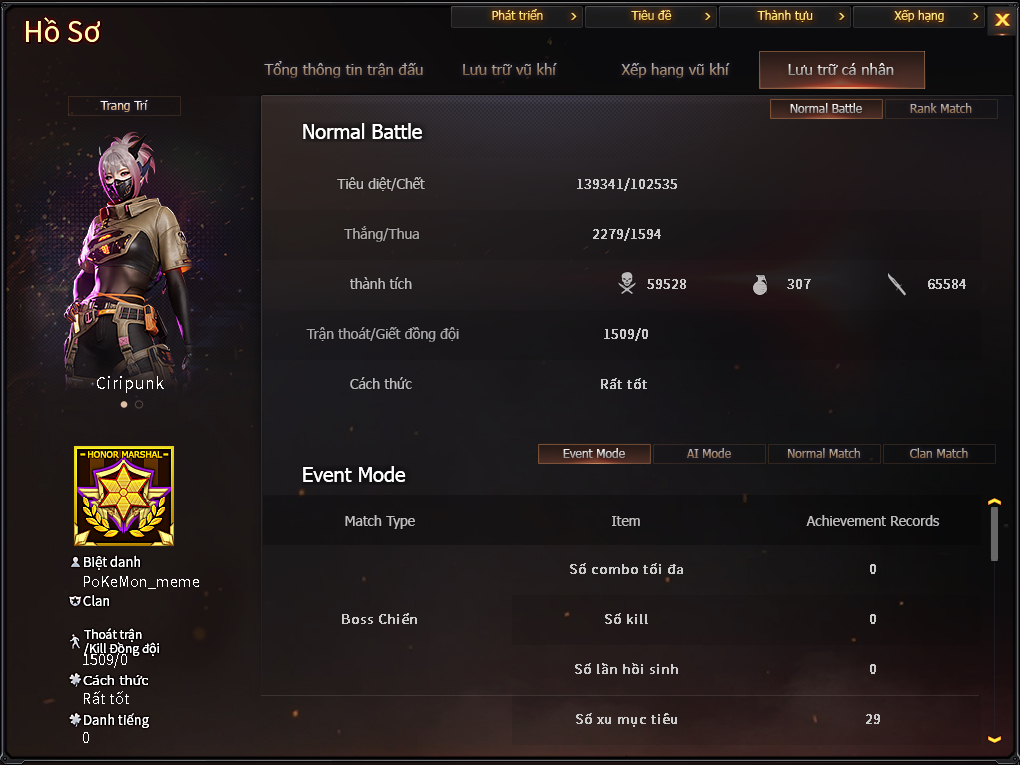
Task: Click the skull headshot kills icon
Action: [626, 284]
